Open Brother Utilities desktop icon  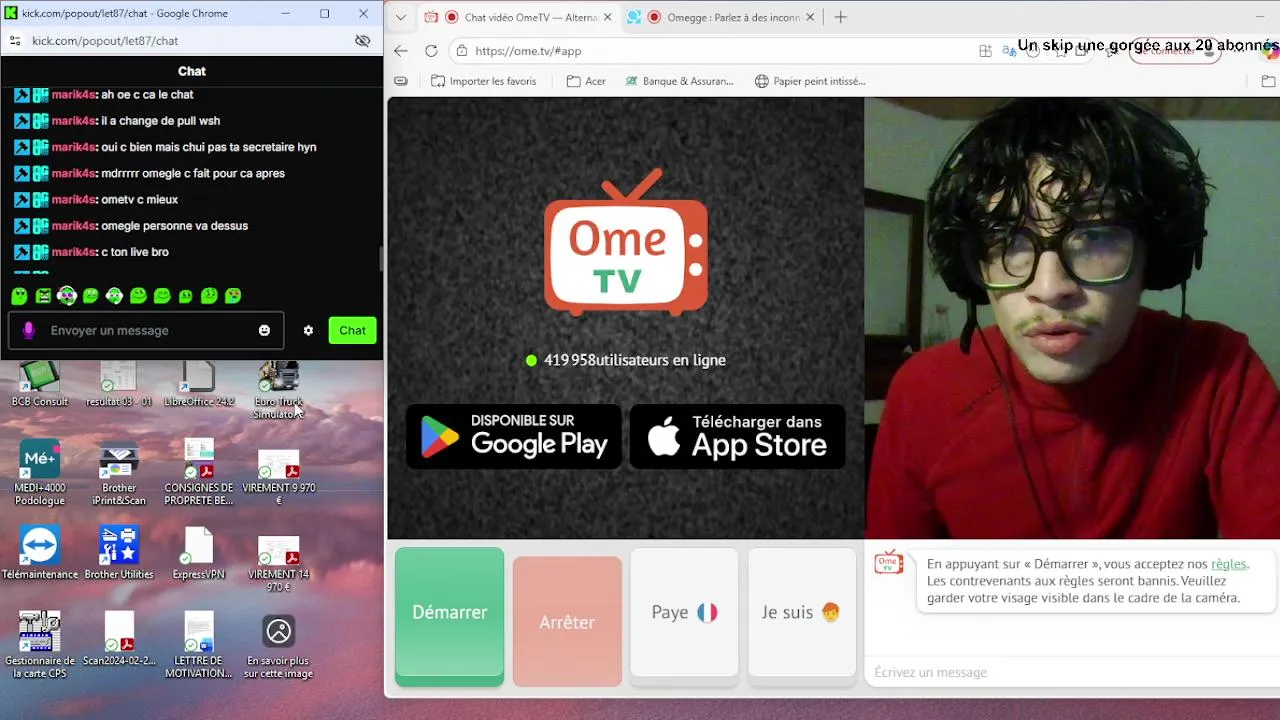tap(119, 553)
